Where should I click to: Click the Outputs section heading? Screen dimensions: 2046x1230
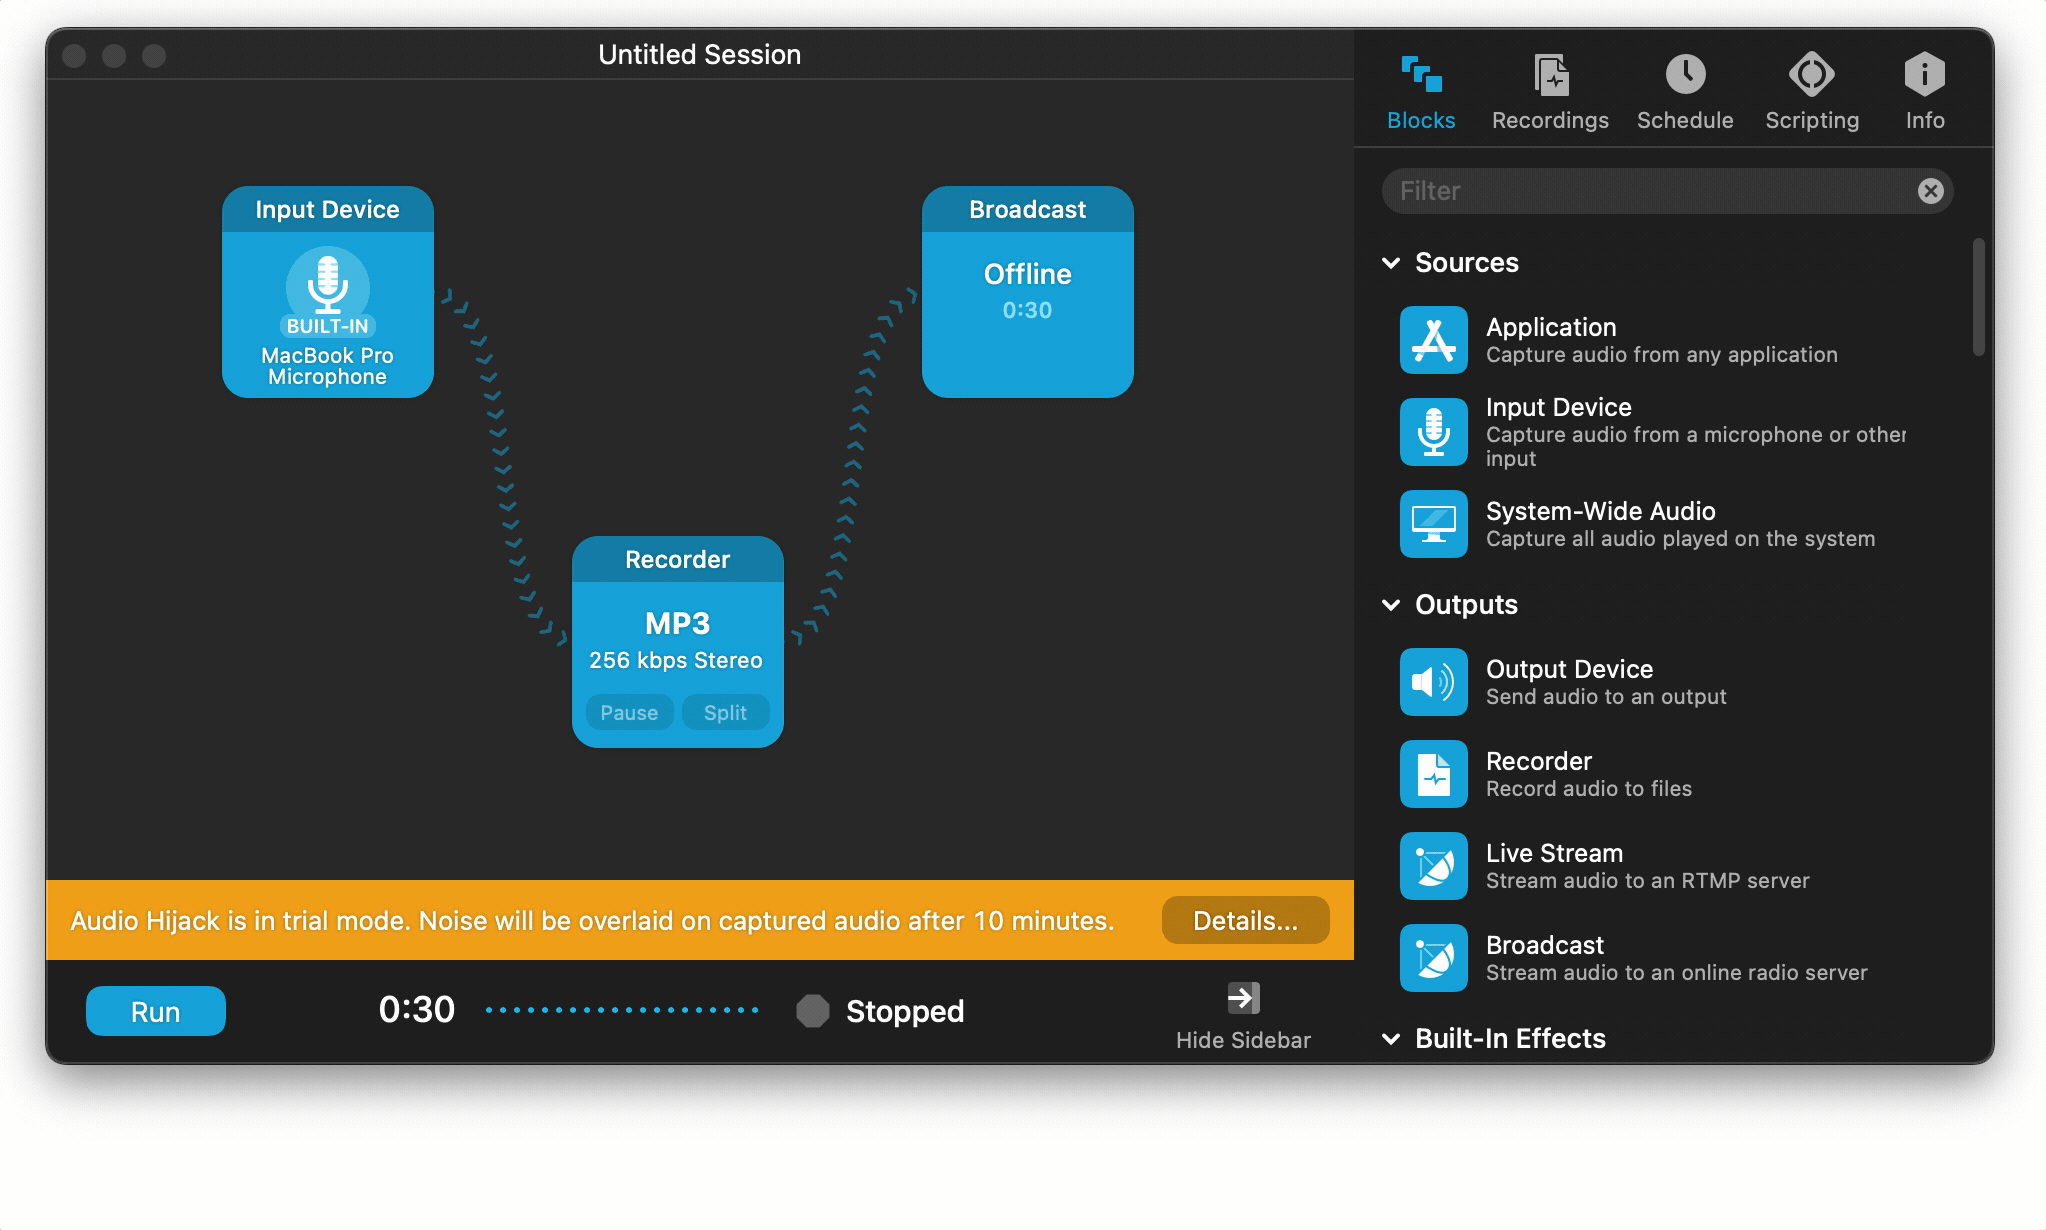(x=1466, y=604)
